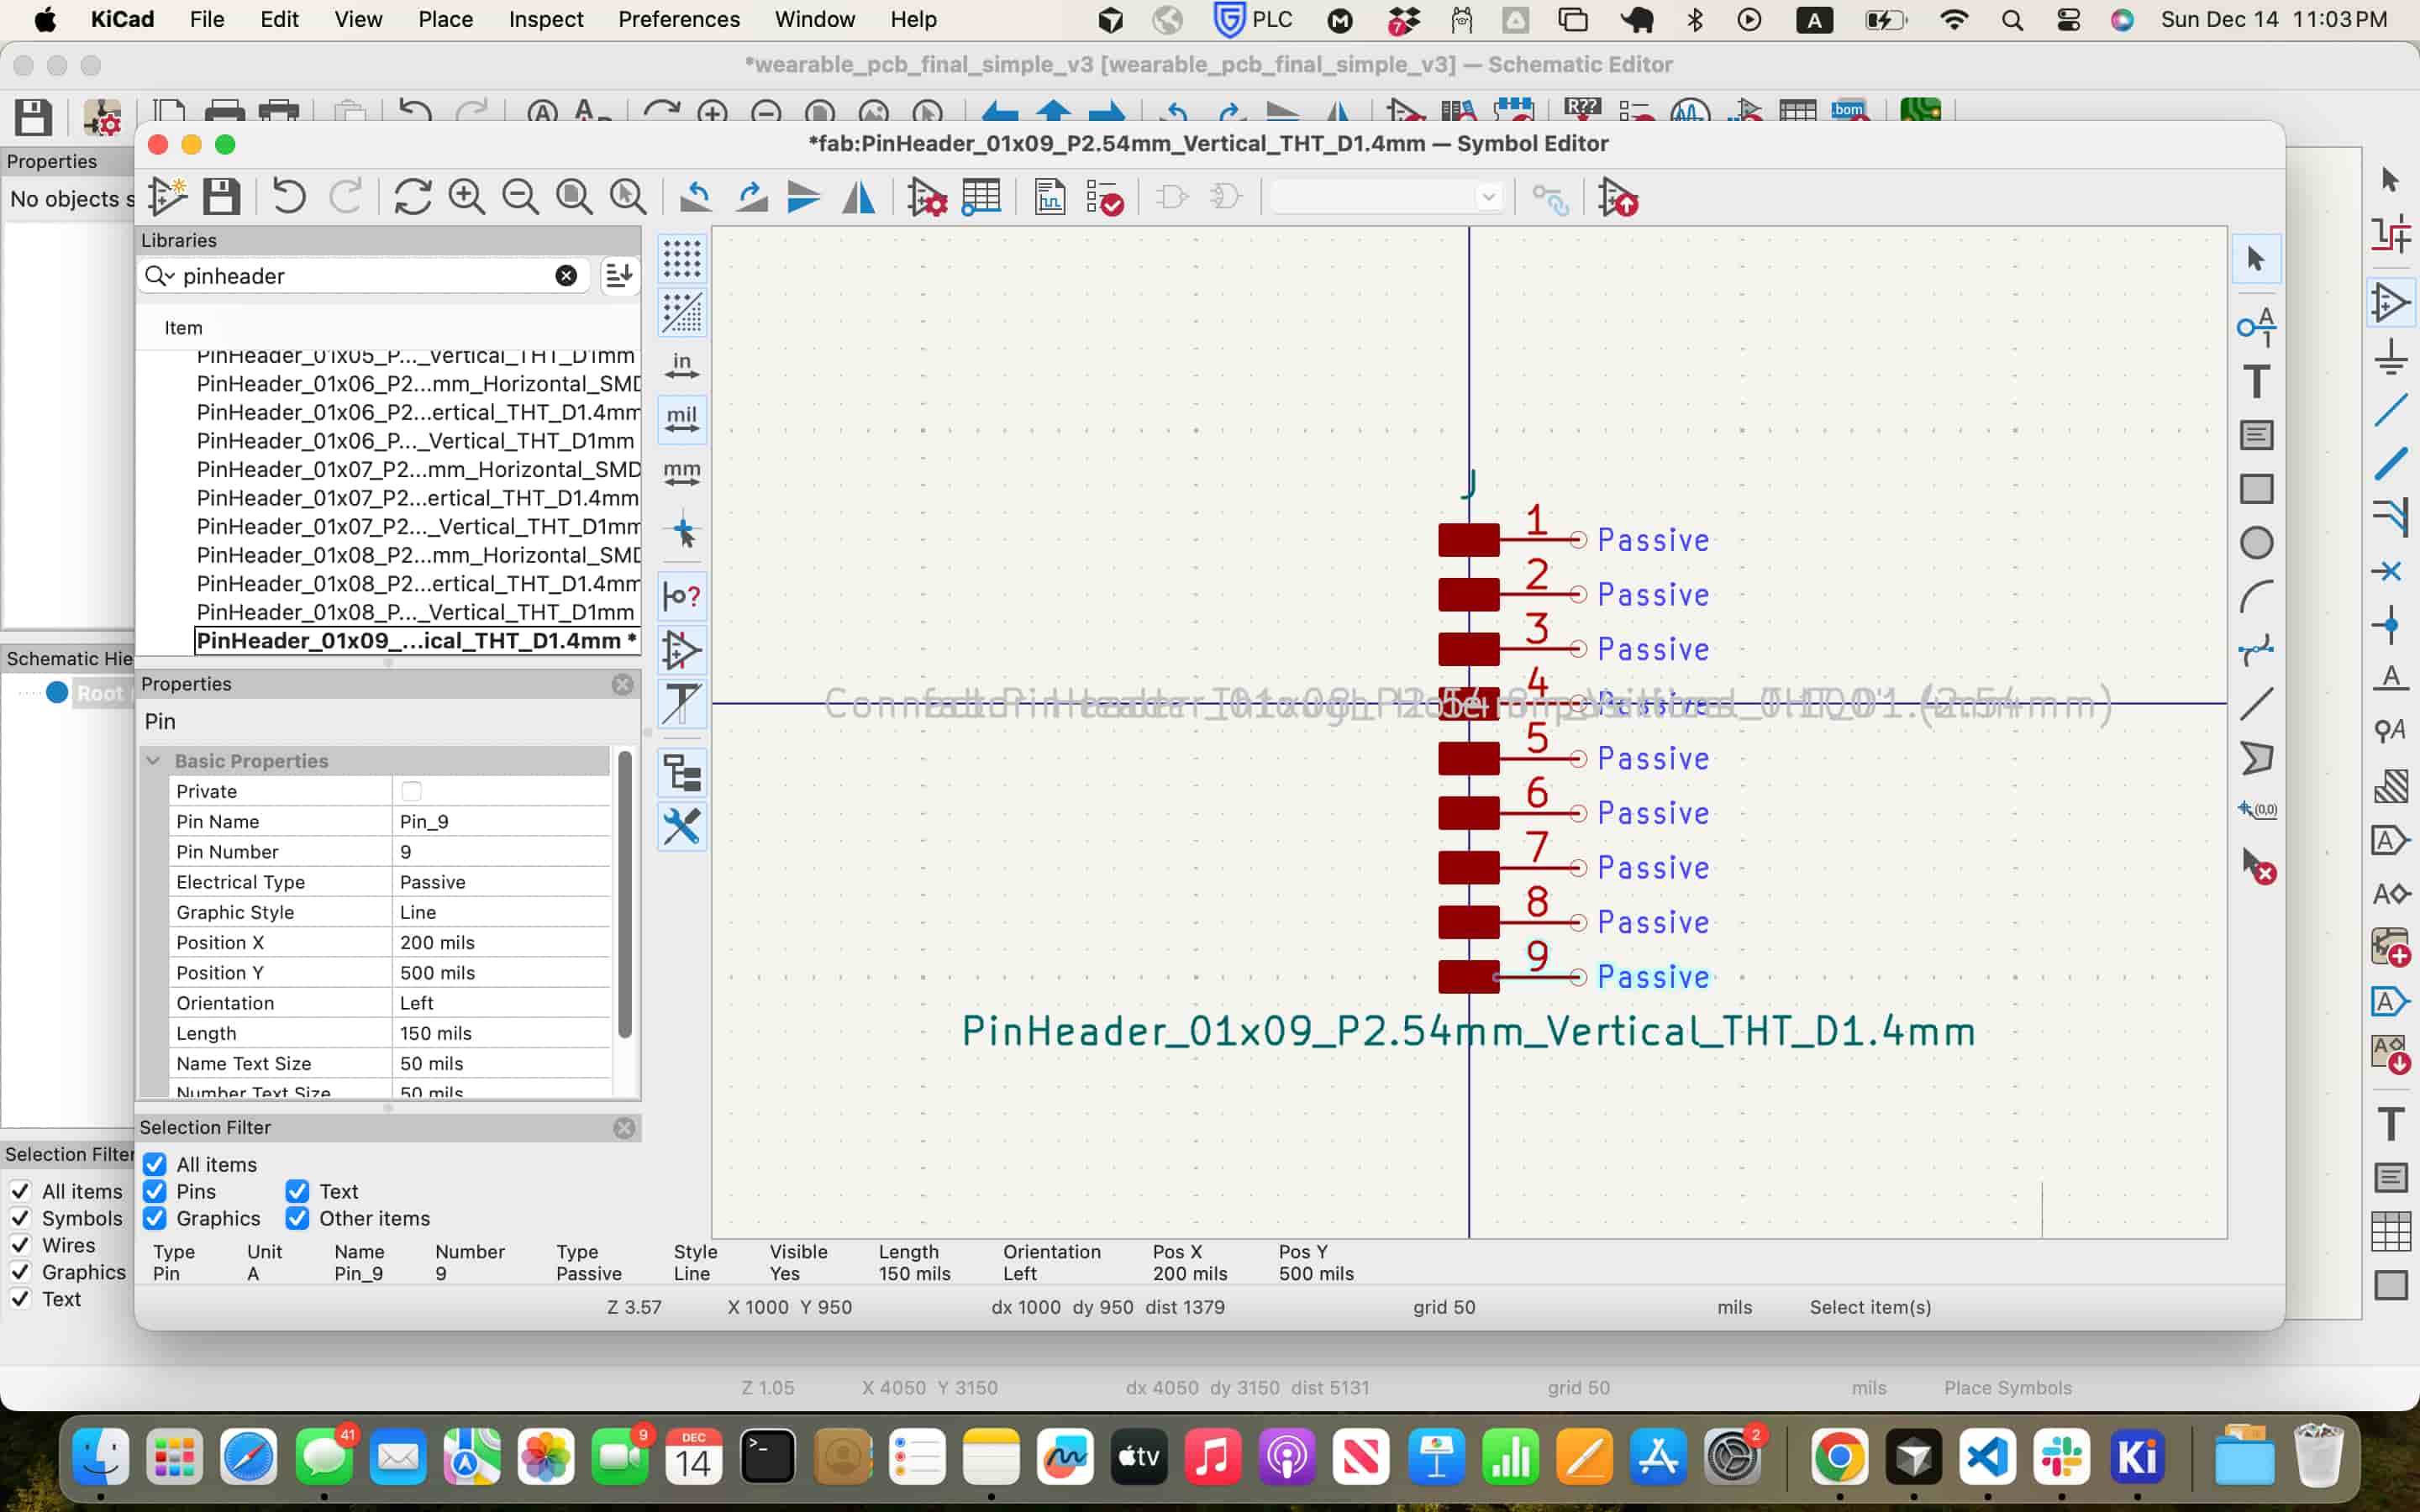Switch units to millimeters
This screenshot has width=2420, height=1512.
pos(682,472)
